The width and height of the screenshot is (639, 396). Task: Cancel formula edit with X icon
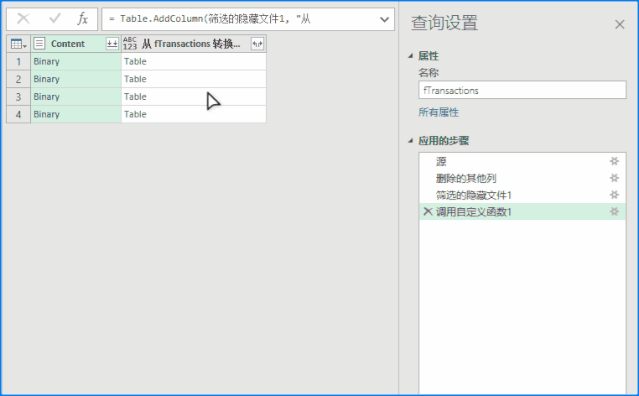pos(23,19)
